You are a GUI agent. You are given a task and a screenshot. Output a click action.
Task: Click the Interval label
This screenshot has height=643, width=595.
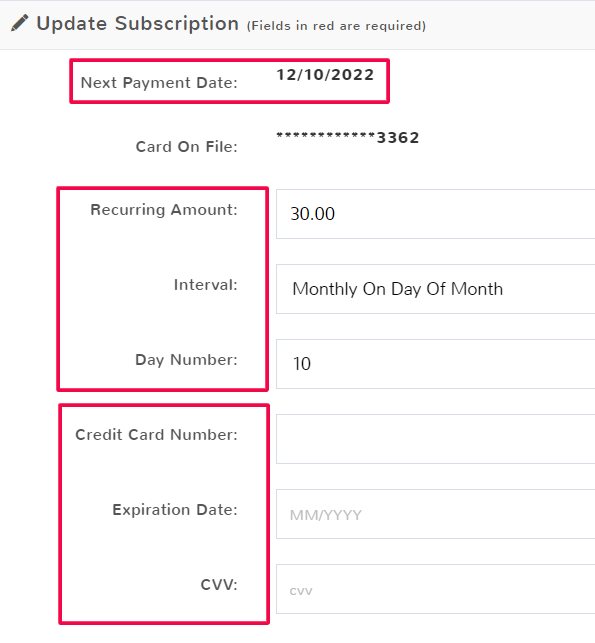click(x=206, y=285)
